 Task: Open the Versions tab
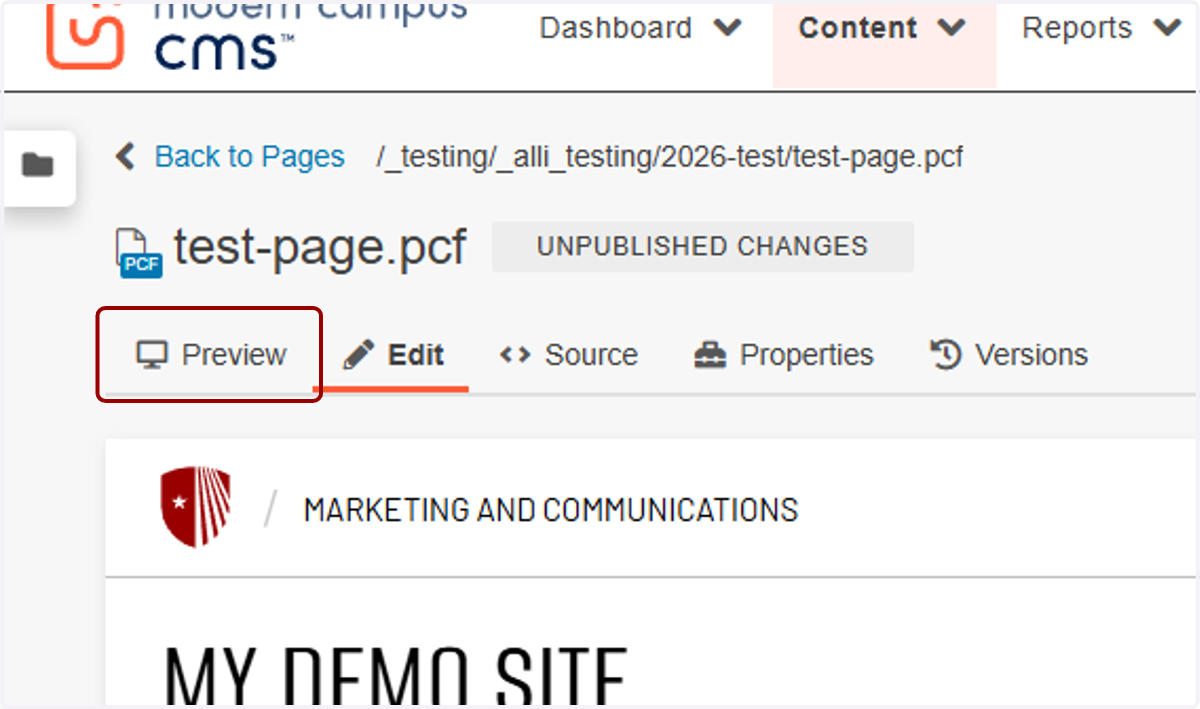point(1009,355)
